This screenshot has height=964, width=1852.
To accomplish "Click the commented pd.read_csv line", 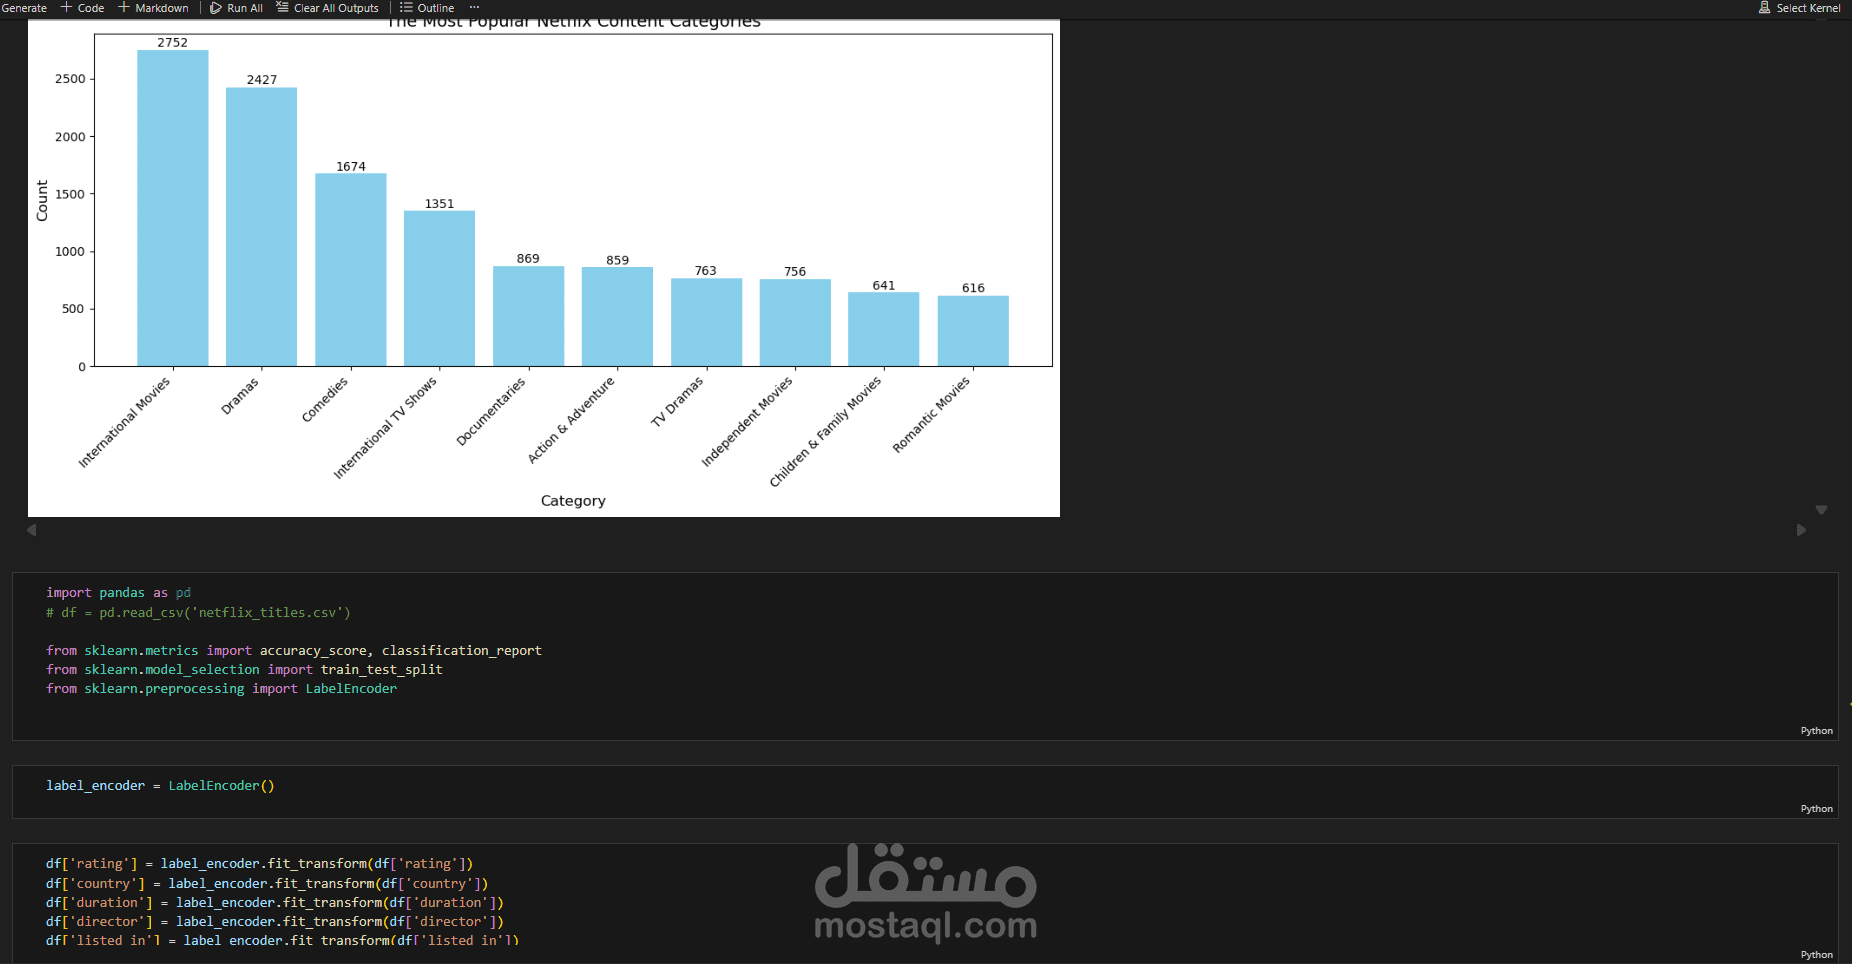I will pos(198,613).
